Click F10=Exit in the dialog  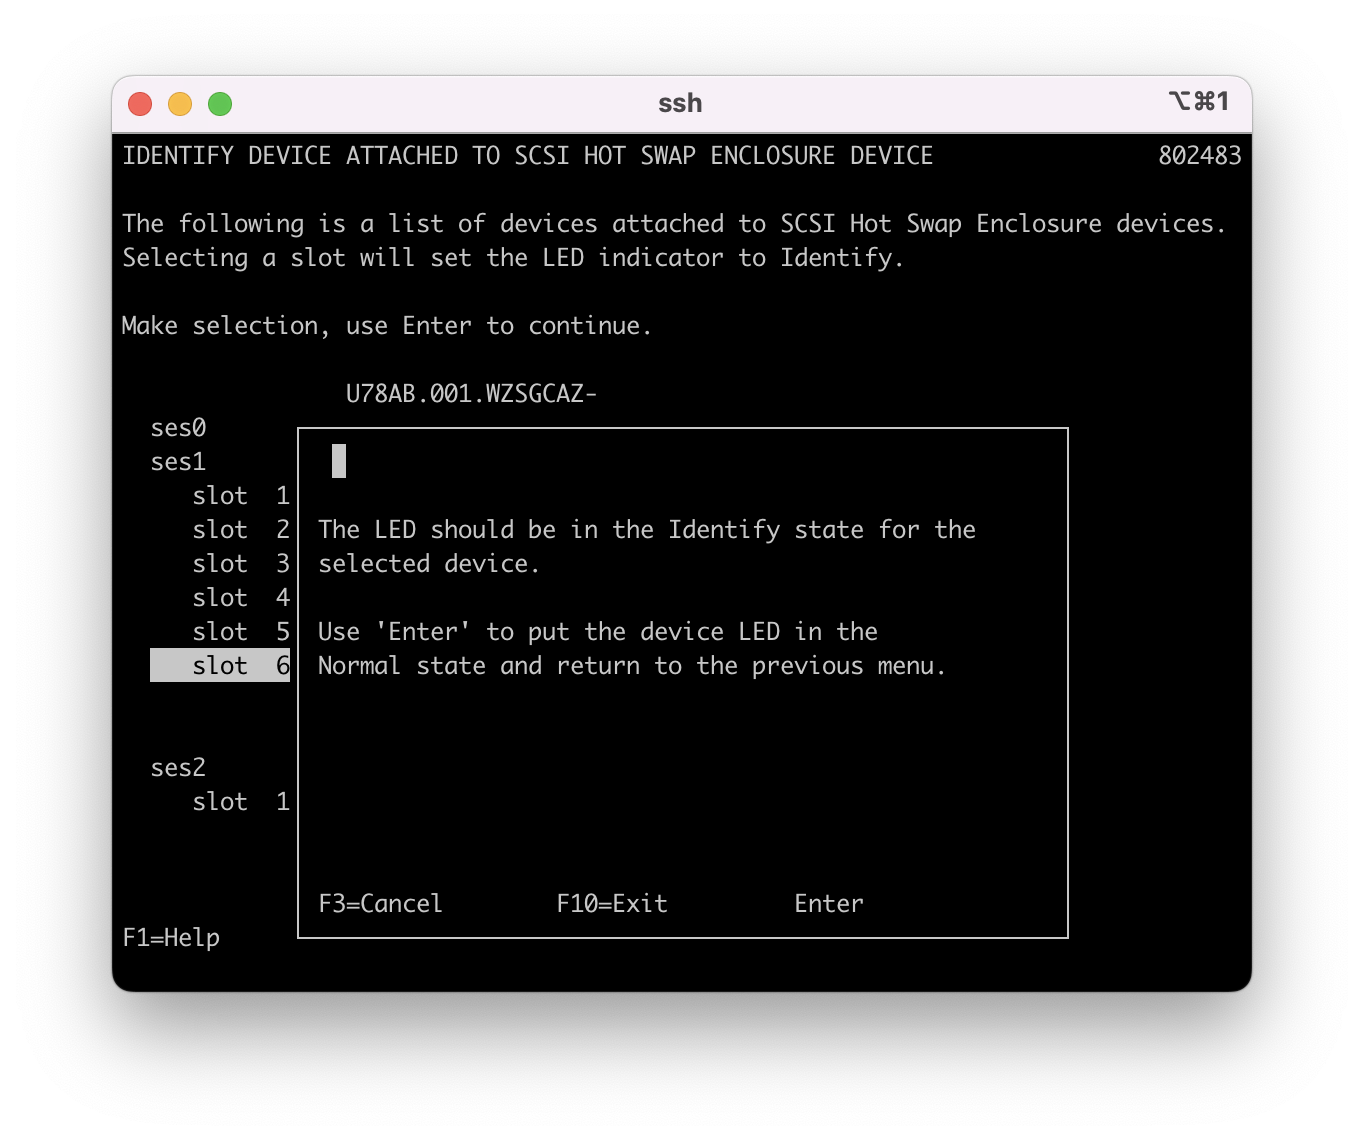pyautogui.click(x=612, y=904)
